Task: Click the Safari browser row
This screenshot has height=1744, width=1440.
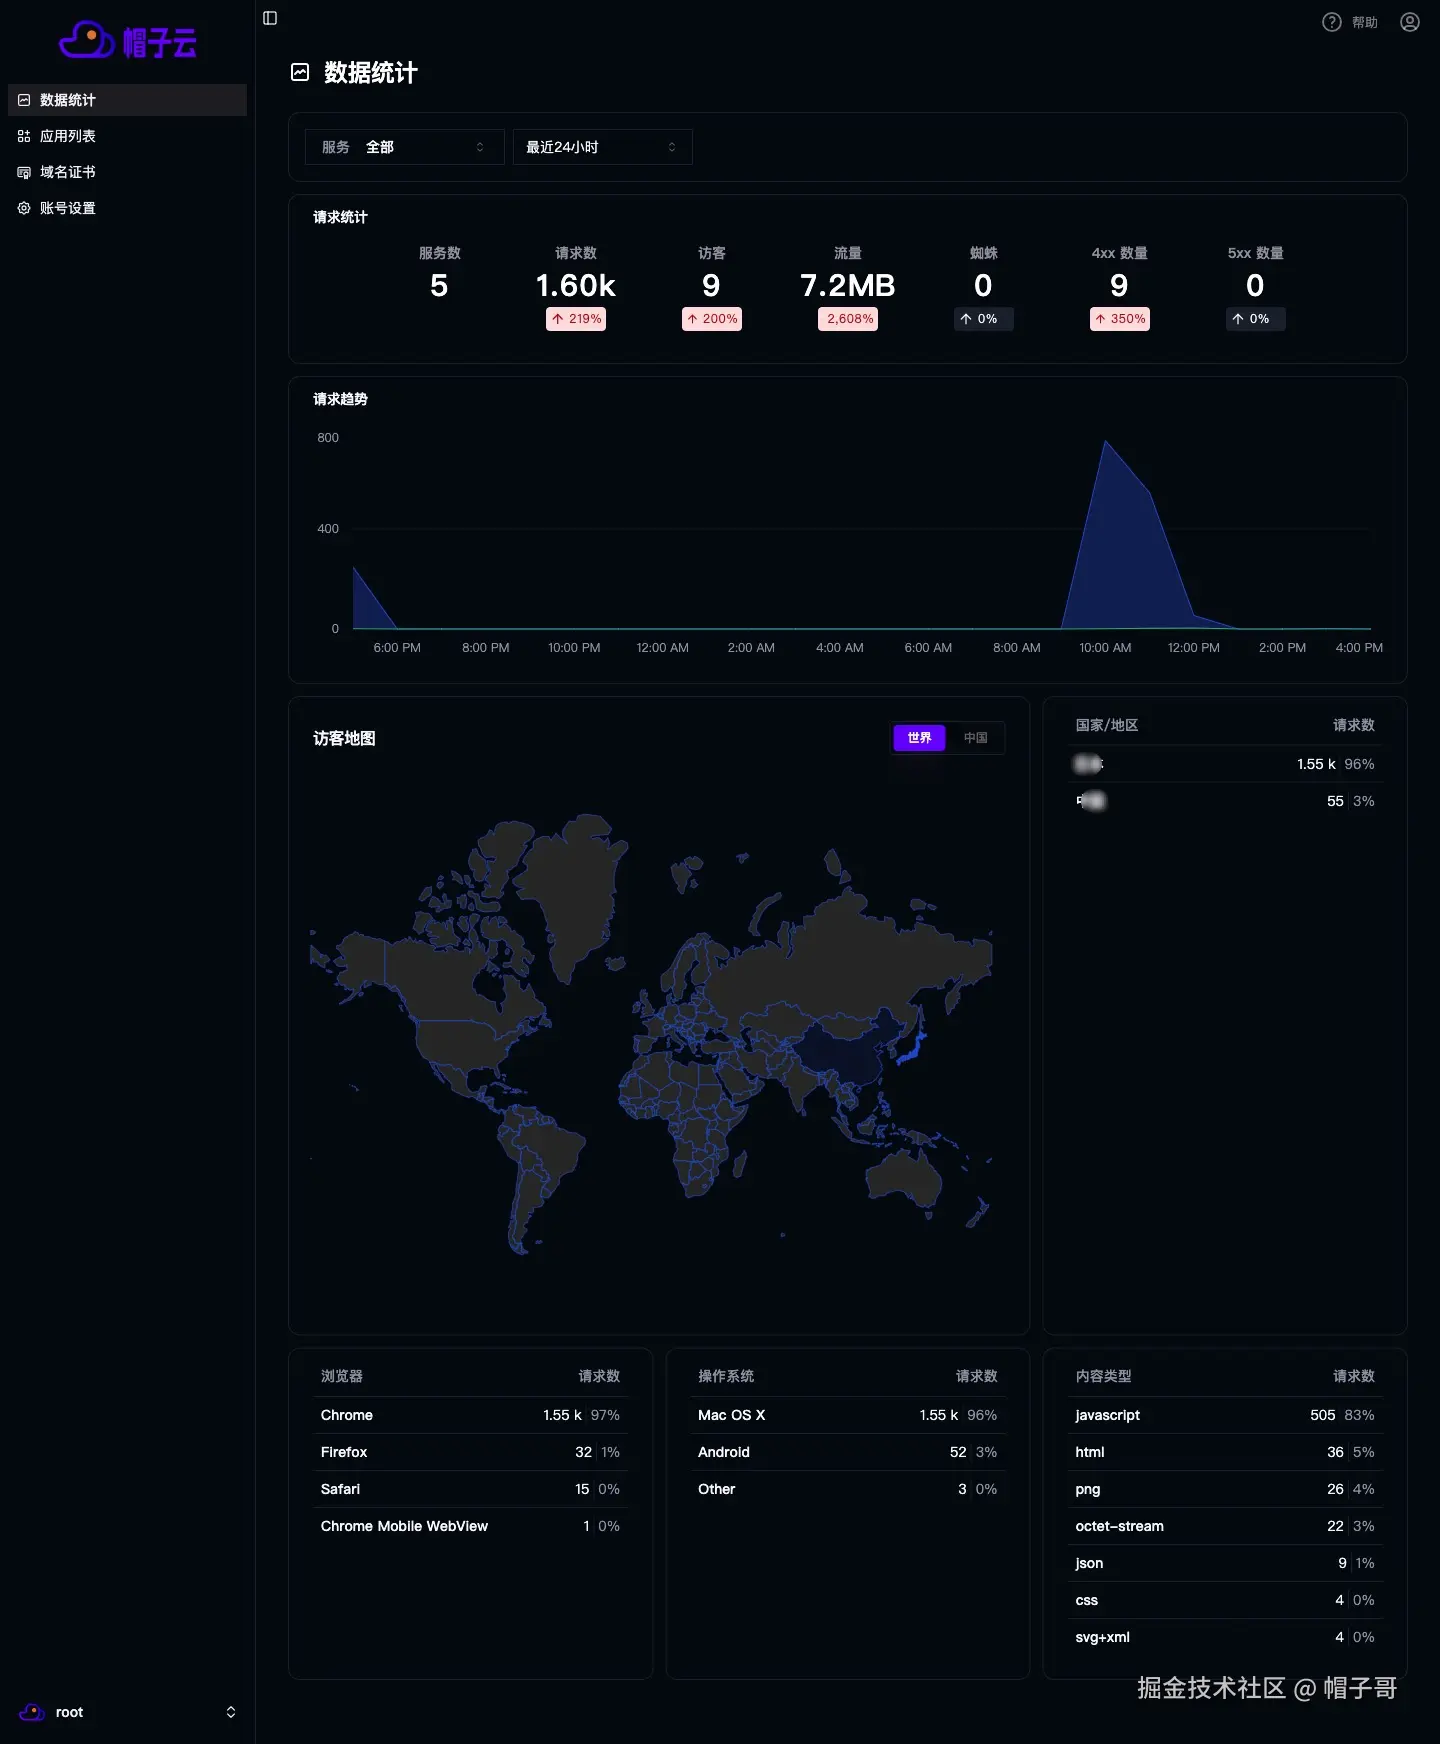Action: [470, 1489]
